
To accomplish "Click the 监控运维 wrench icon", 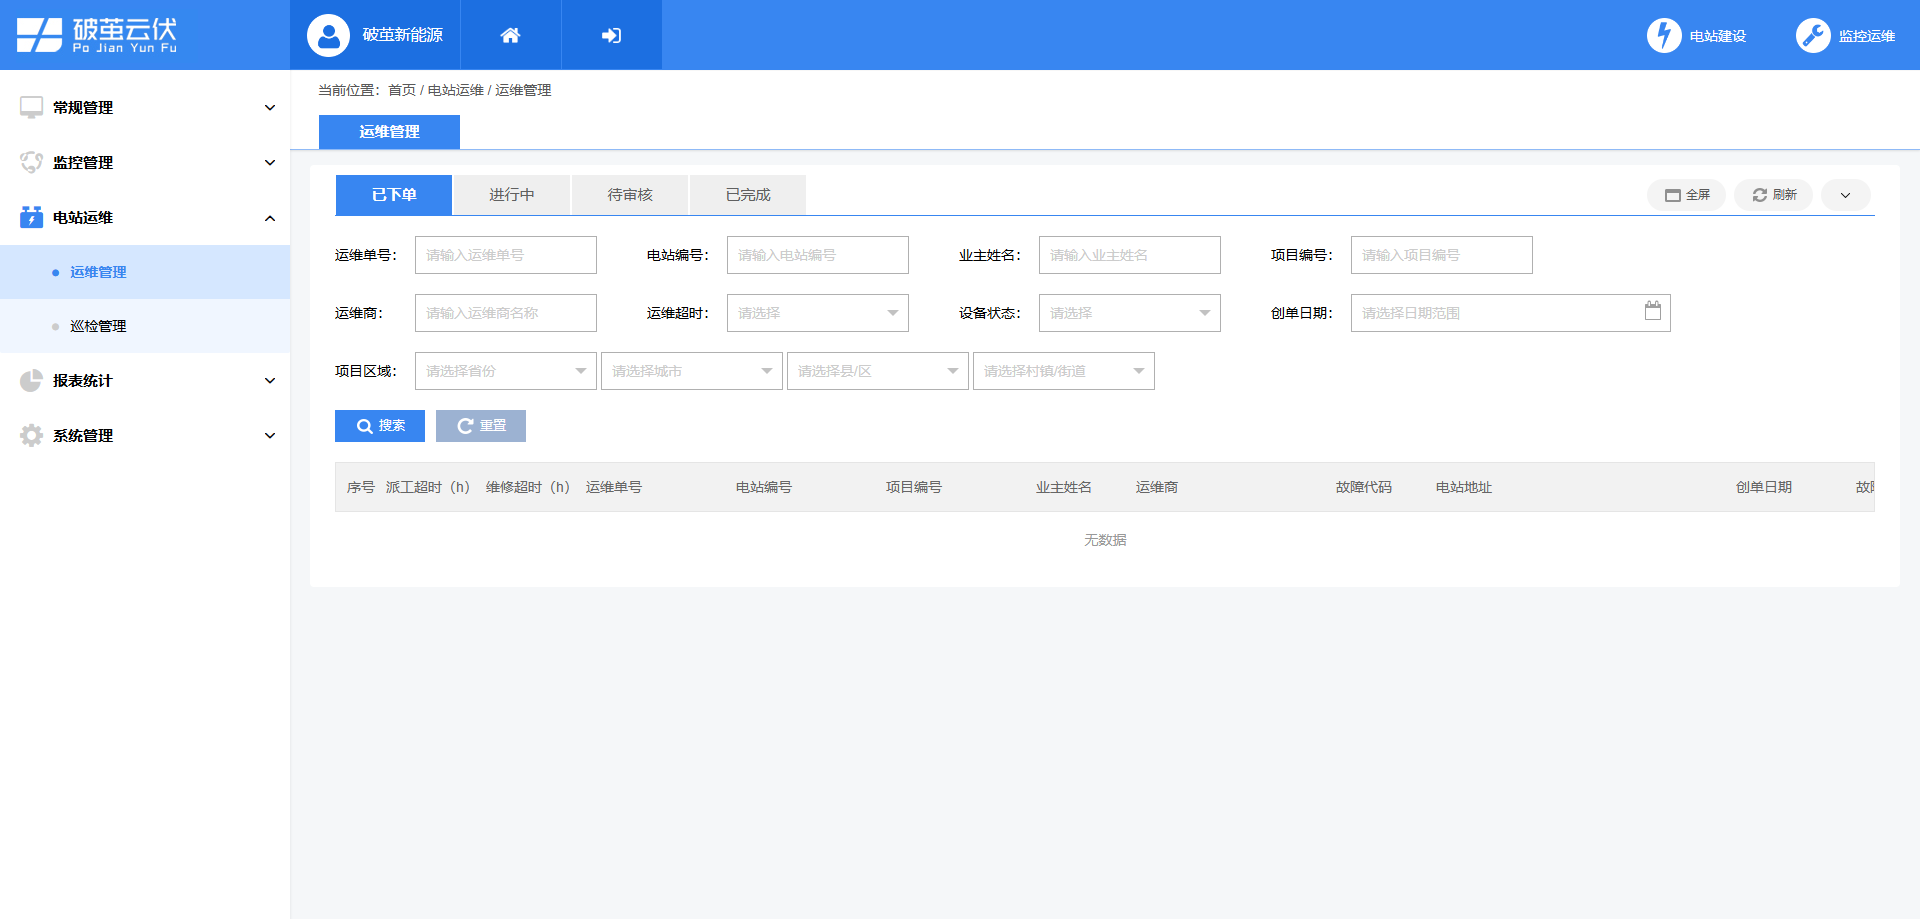I will (x=1813, y=34).
